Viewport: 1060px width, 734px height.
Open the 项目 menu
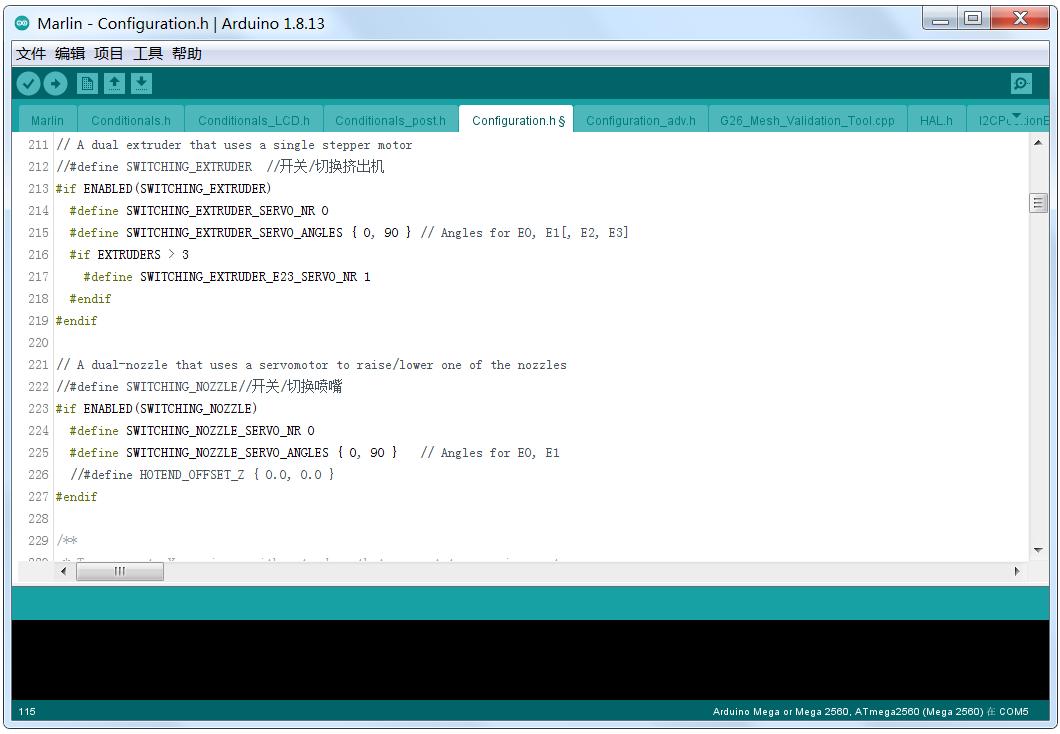pos(109,54)
